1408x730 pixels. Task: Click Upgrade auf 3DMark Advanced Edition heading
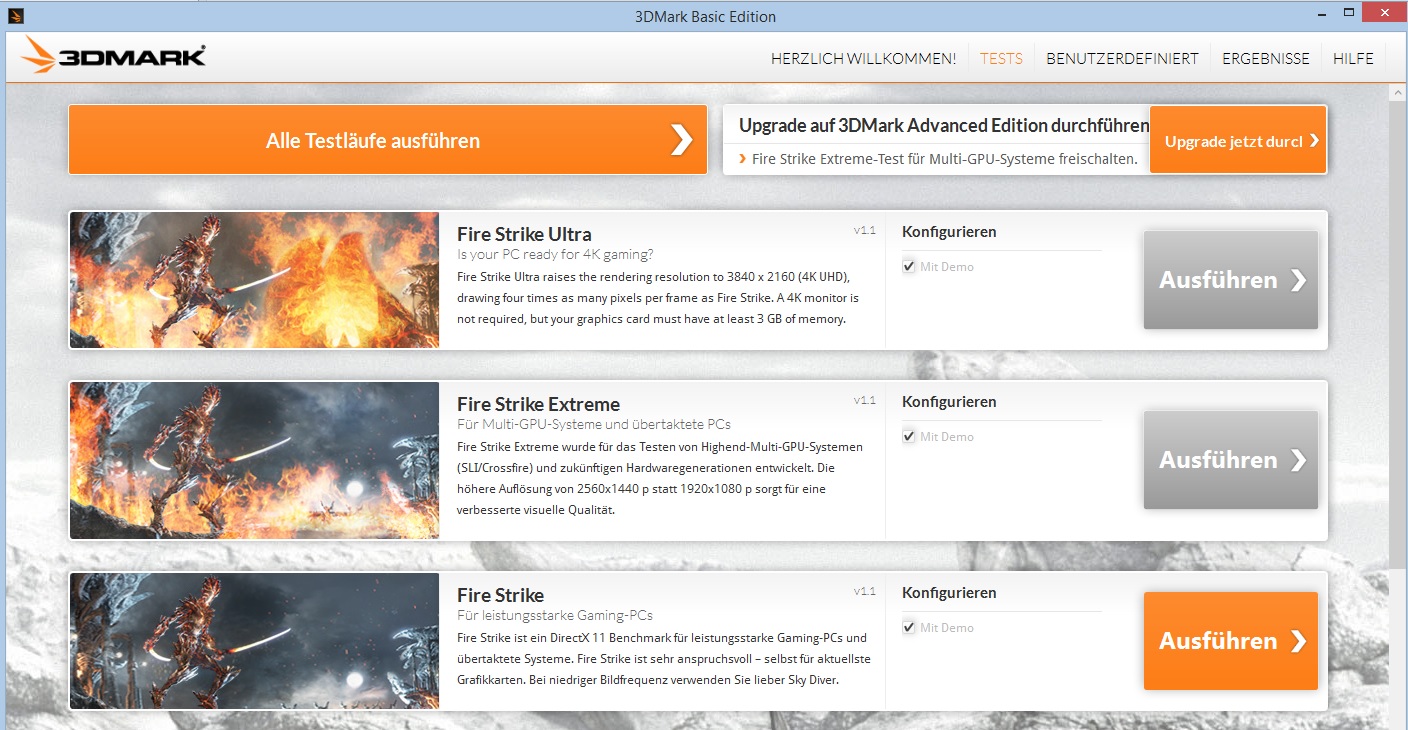[x=944, y=125]
